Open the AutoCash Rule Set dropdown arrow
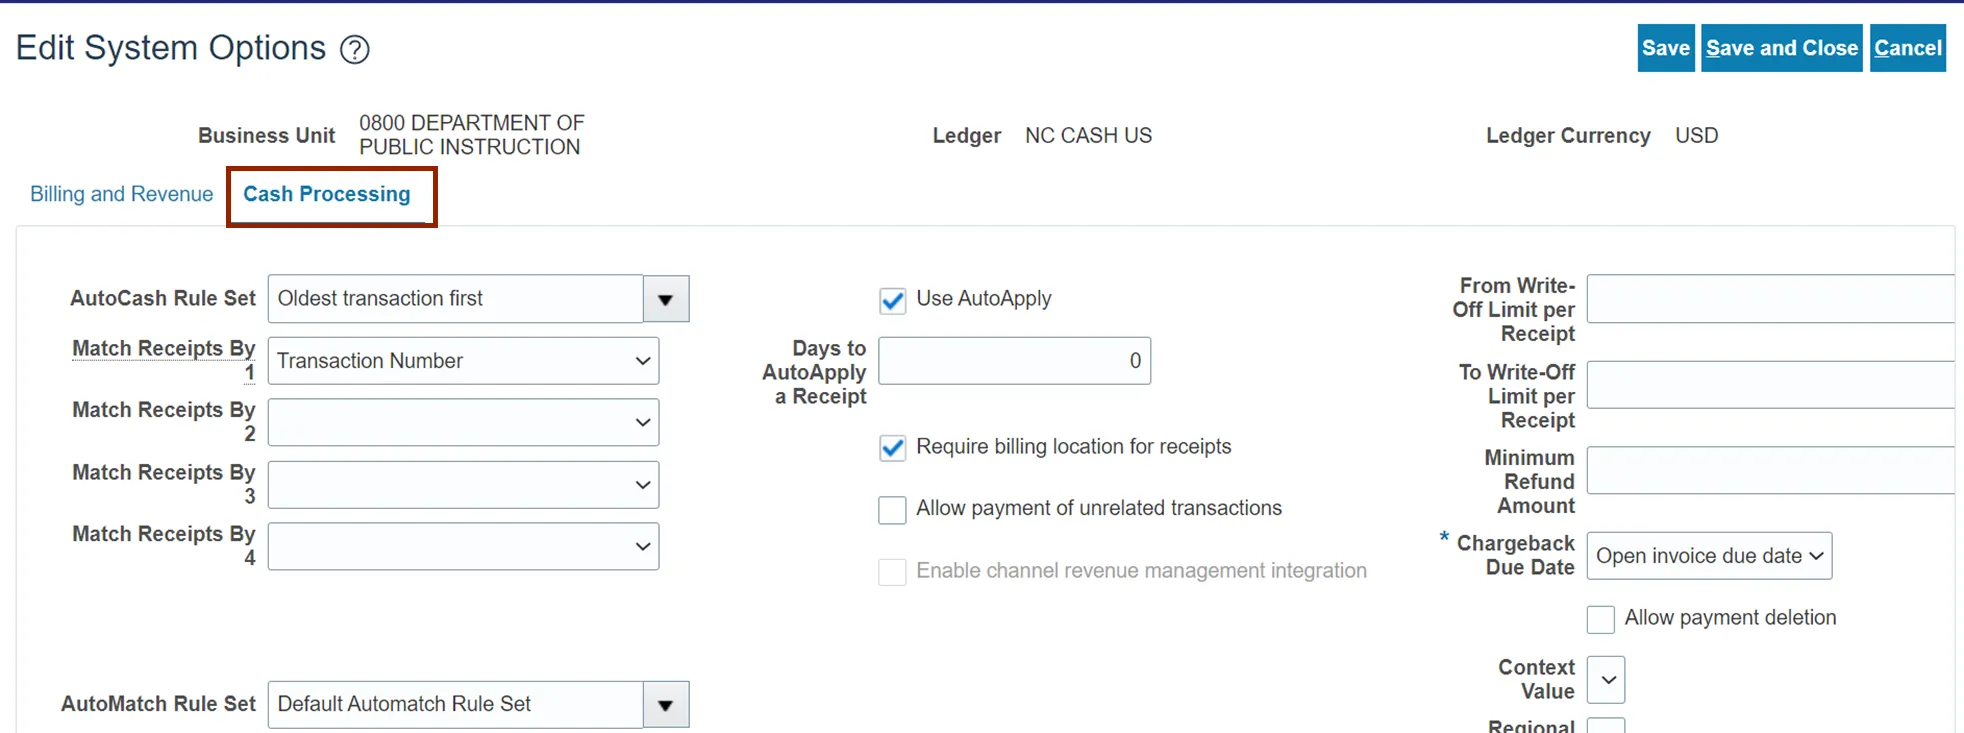The width and height of the screenshot is (1964, 733). point(666,299)
